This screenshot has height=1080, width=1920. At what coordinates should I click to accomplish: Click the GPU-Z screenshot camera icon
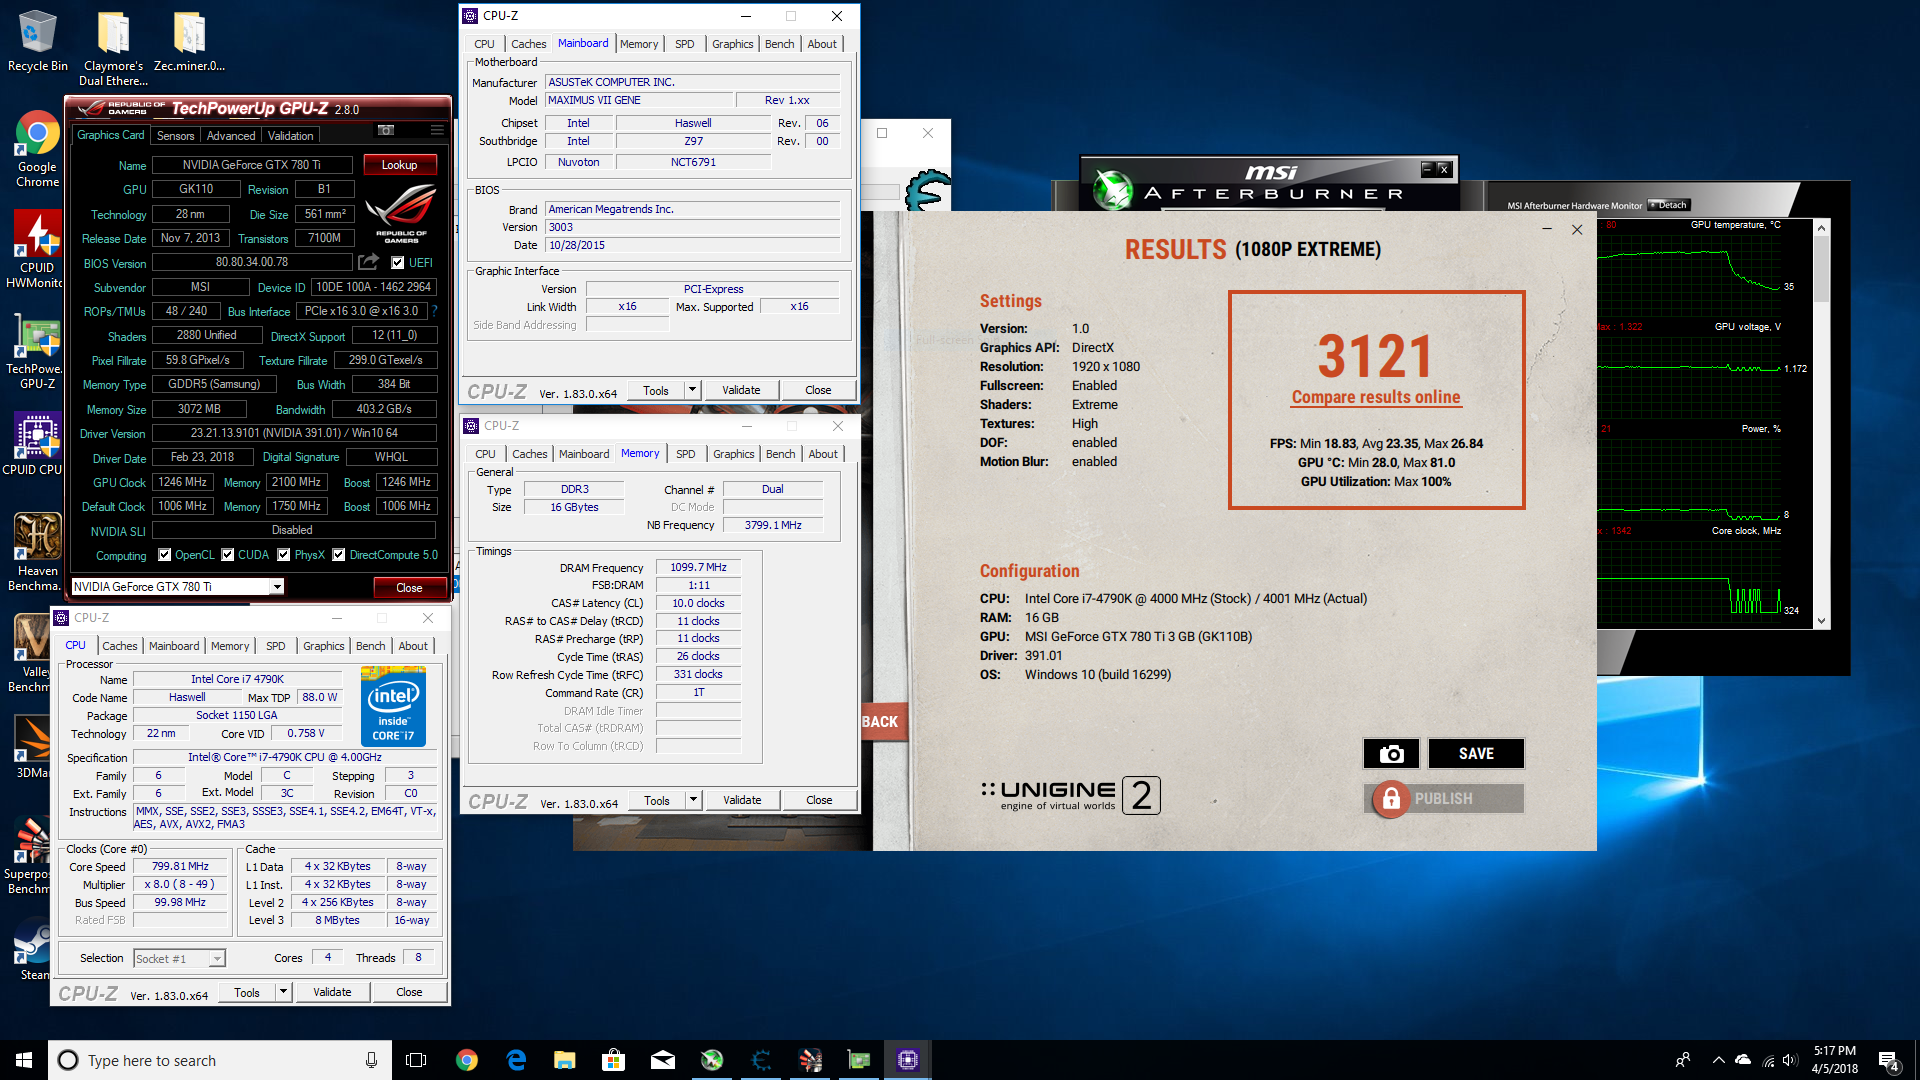[x=386, y=131]
